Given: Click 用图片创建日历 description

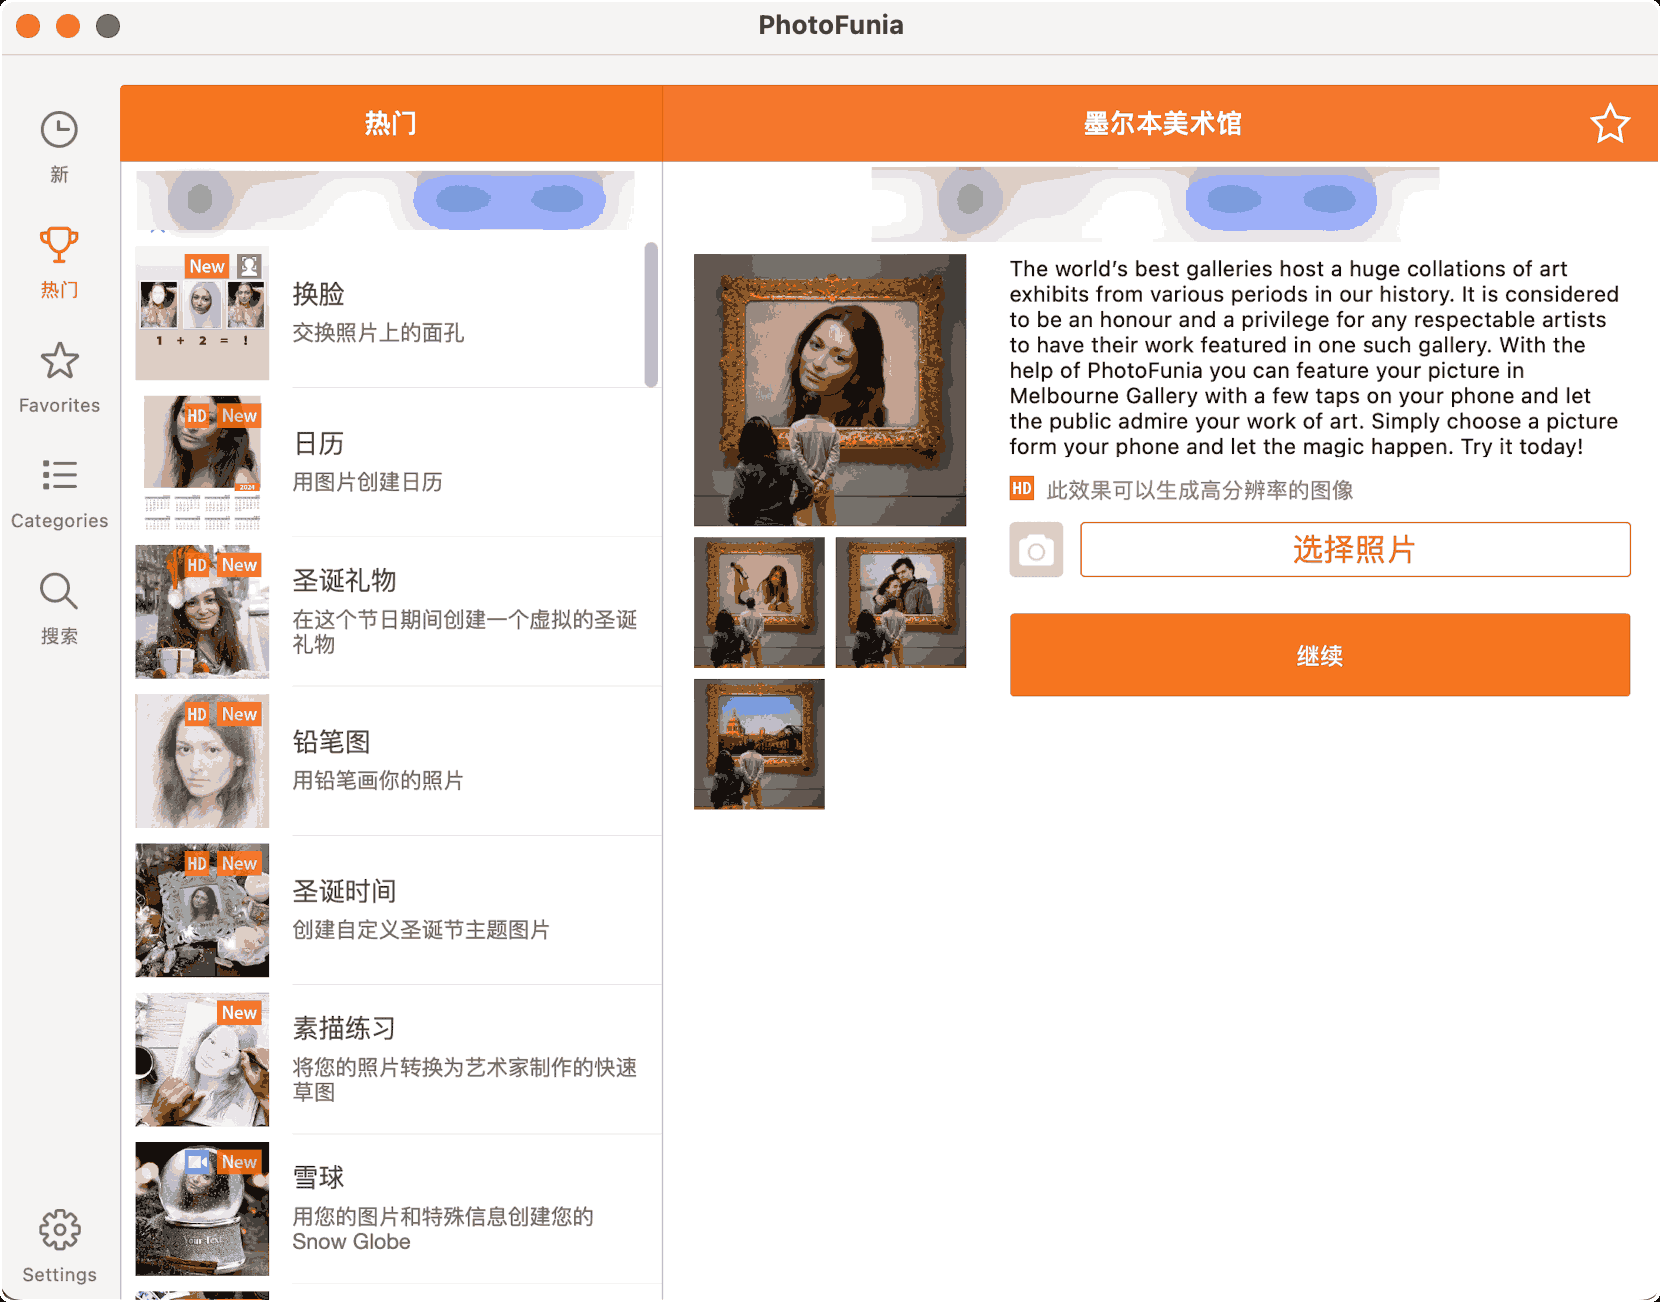Looking at the screenshot, I should pos(367,482).
